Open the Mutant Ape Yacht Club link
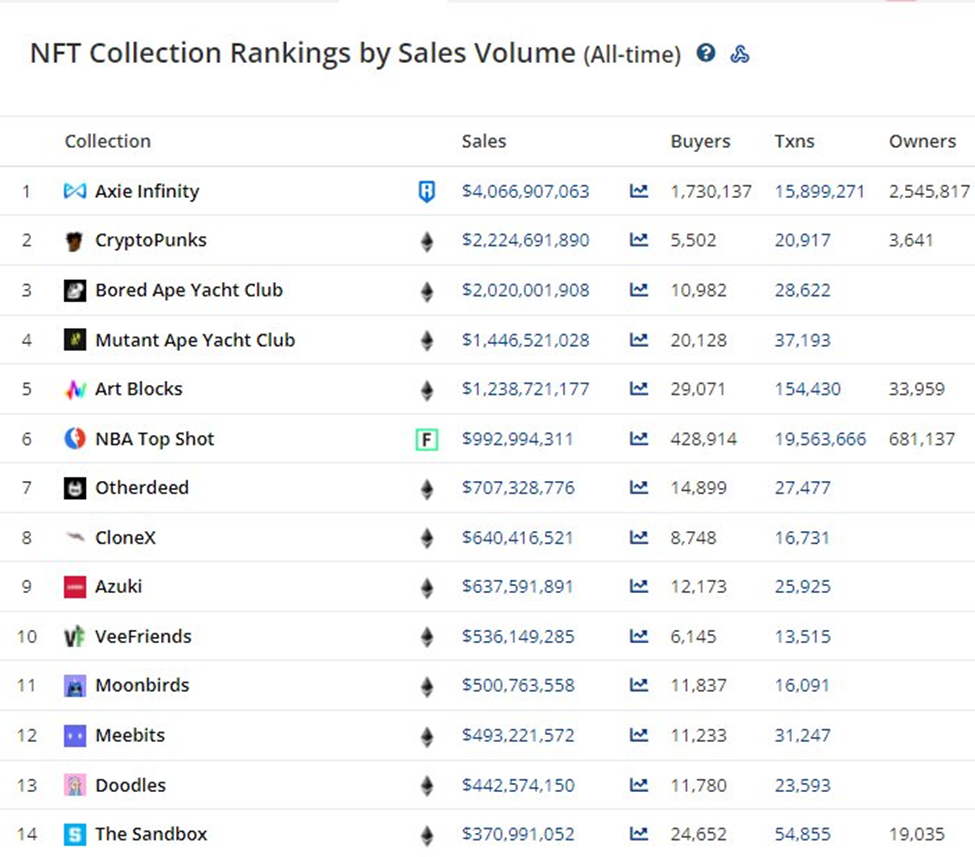975x857 pixels. (195, 340)
